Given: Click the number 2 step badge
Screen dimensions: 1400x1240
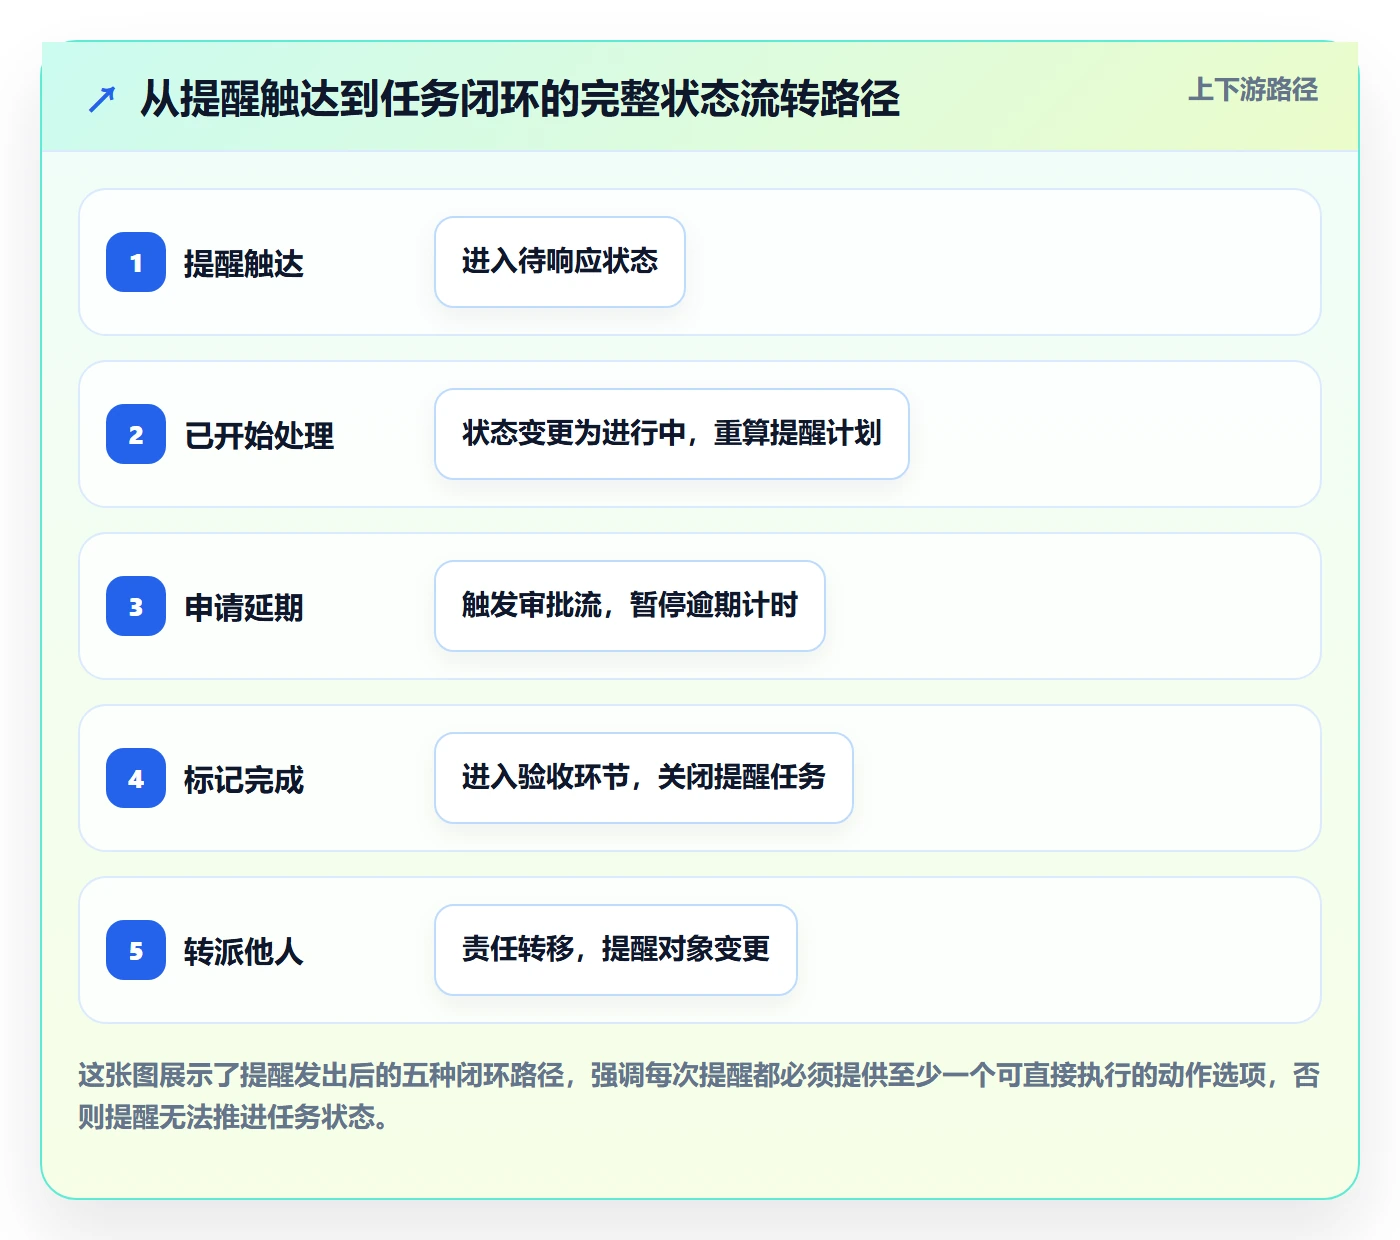Looking at the screenshot, I should 136,434.
